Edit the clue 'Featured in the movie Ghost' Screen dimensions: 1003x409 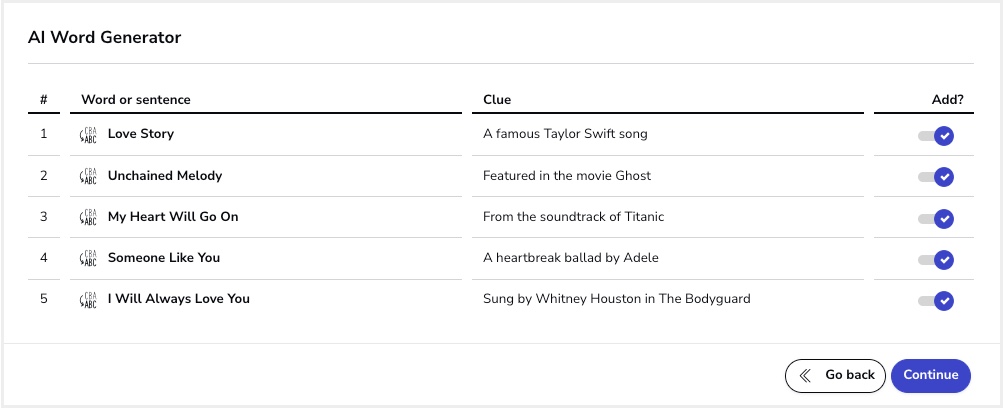(x=567, y=175)
